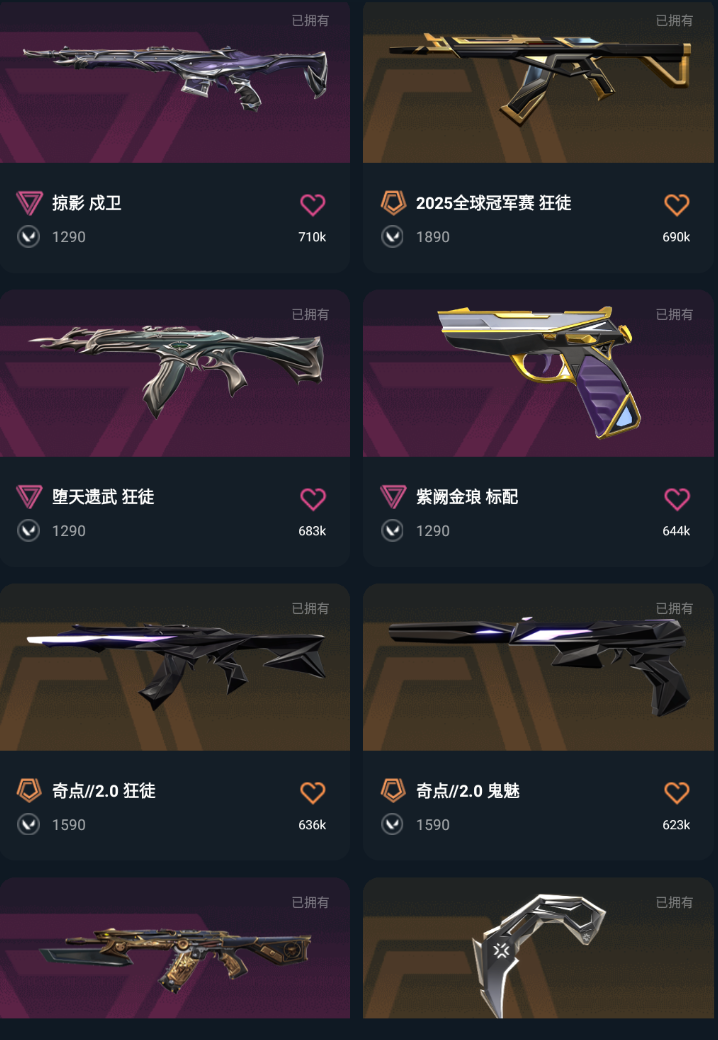This screenshot has width=718, height=1040.
Task: Click the pink tier icon beside 掠影 戍卫
Action: point(29,203)
